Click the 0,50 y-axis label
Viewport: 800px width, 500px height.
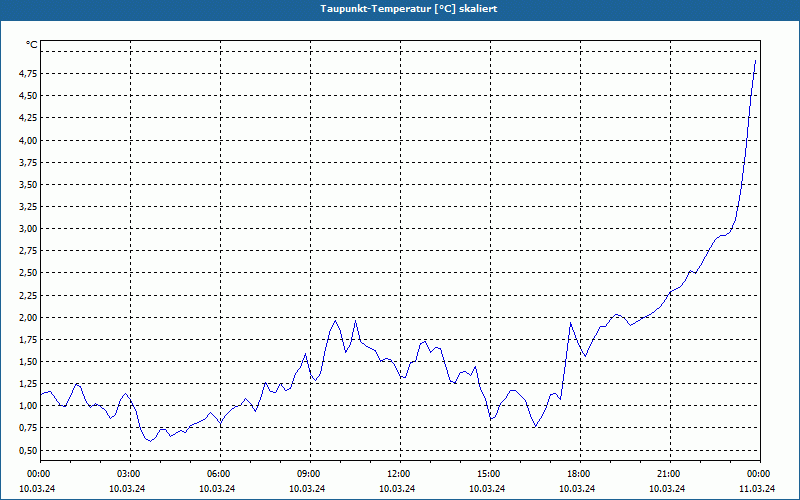[x=28, y=451]
